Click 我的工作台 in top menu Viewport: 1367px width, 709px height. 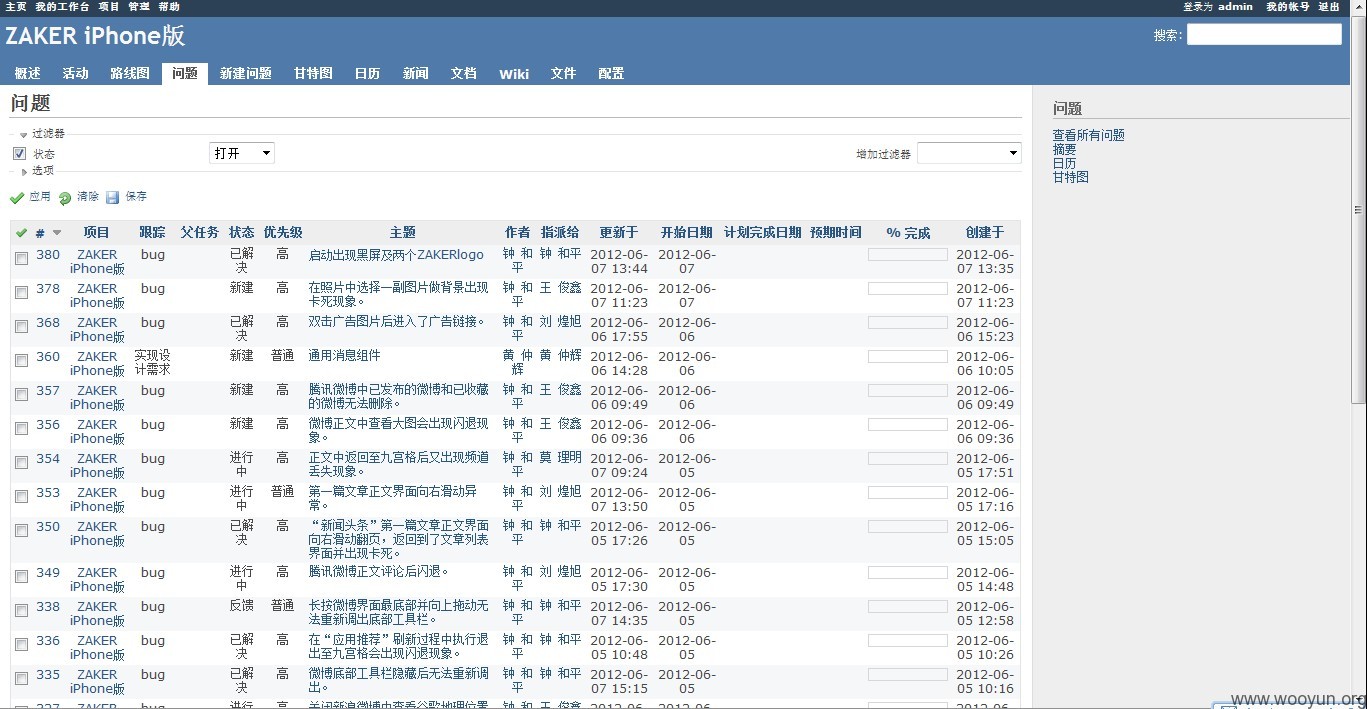[x=62, y=7]
